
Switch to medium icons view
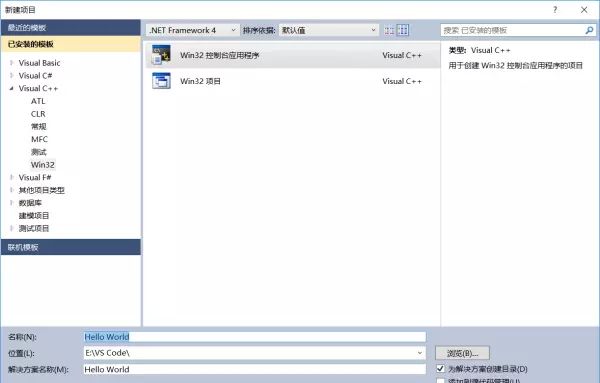coord(403,30)
